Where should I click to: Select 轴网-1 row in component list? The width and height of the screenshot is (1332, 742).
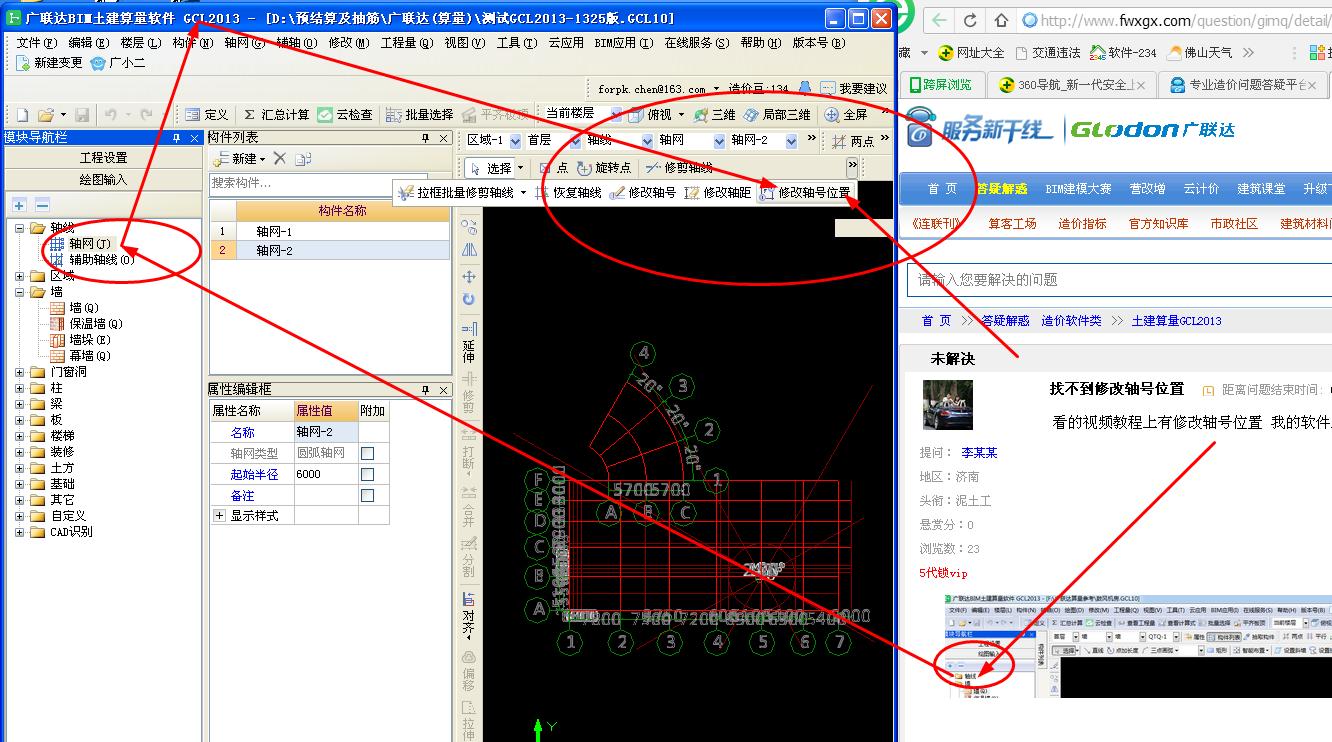[x=329, y=231]
